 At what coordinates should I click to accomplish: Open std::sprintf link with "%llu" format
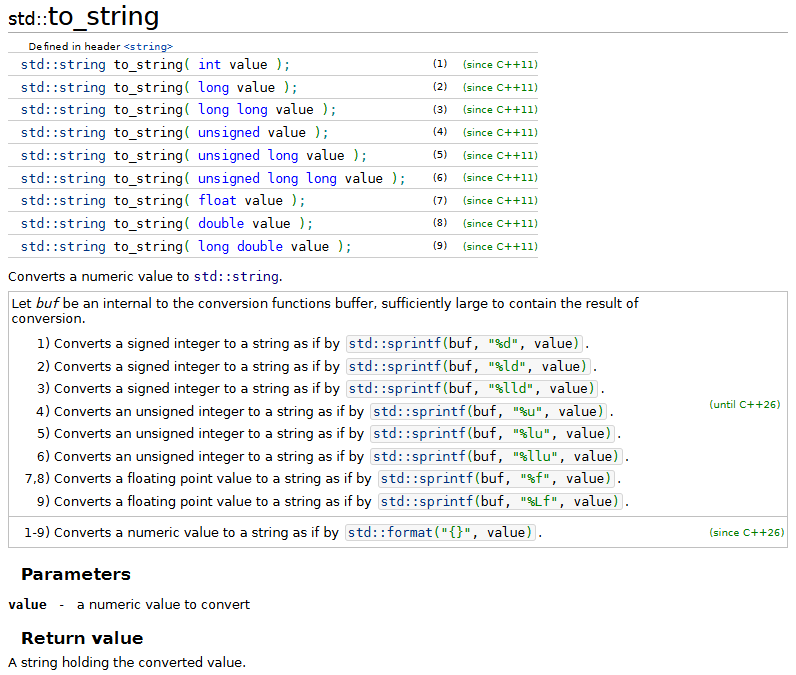[x=419, y=457]
